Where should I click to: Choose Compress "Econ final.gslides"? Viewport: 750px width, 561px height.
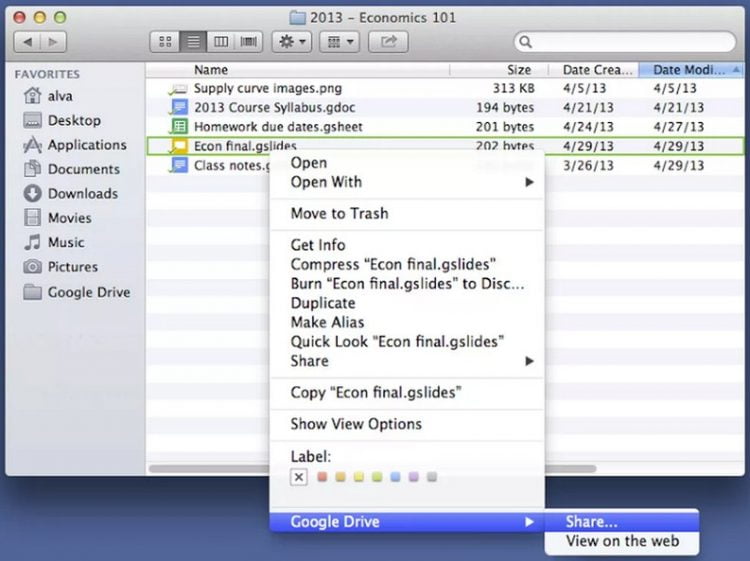407,264
